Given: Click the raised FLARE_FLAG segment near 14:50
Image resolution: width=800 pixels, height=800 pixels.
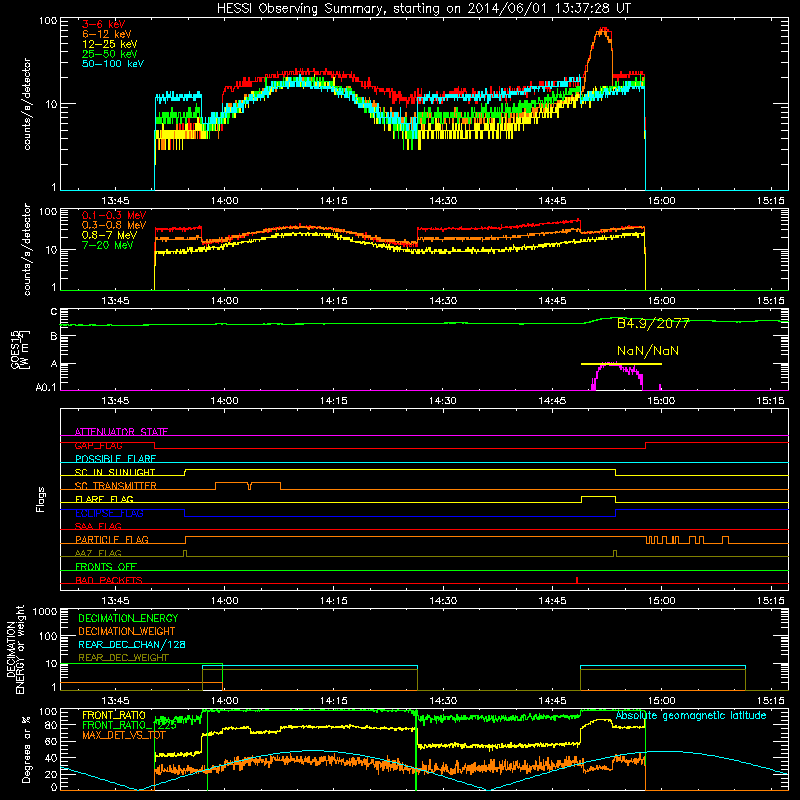Looking at the screenshot, I should (598, 496).
